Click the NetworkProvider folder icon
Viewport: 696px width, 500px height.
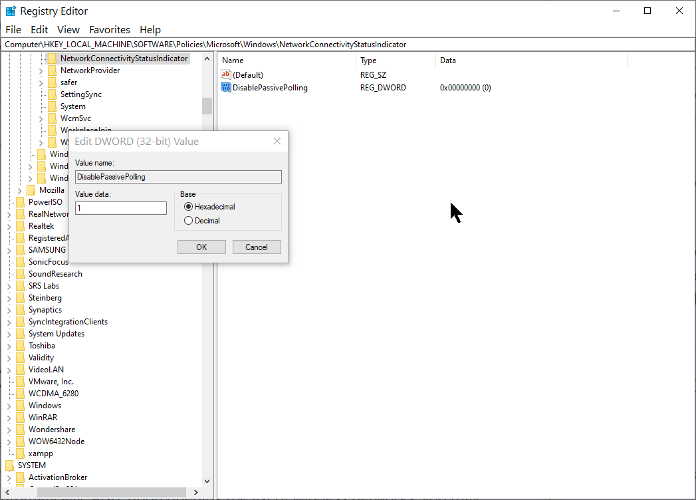coord(52,70)
